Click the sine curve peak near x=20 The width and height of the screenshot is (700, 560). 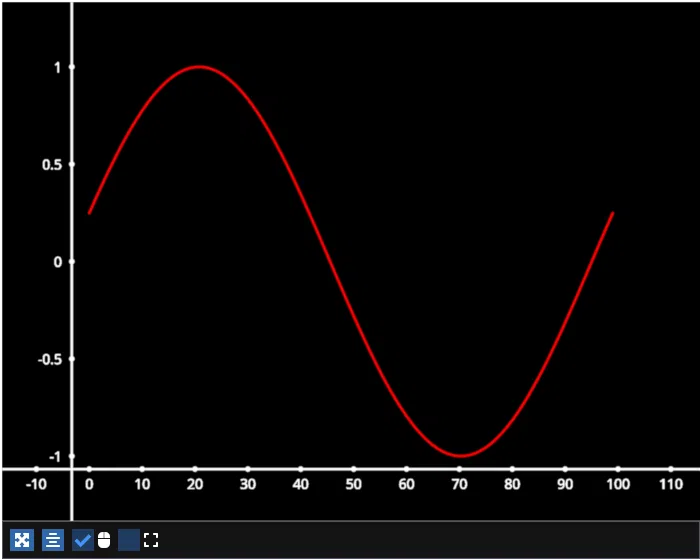[200, 67]
